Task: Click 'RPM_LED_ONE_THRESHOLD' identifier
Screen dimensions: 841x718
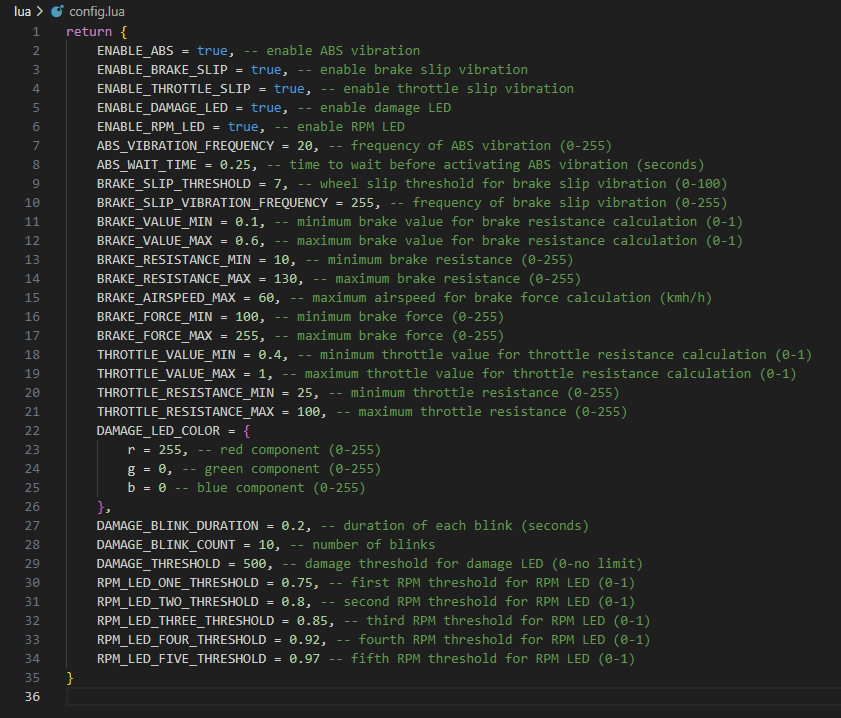Action: click(178, 583)
